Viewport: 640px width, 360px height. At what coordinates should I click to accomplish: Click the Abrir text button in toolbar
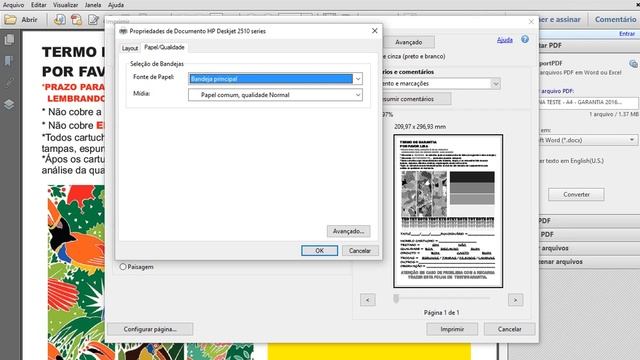(x=29, y=19)
